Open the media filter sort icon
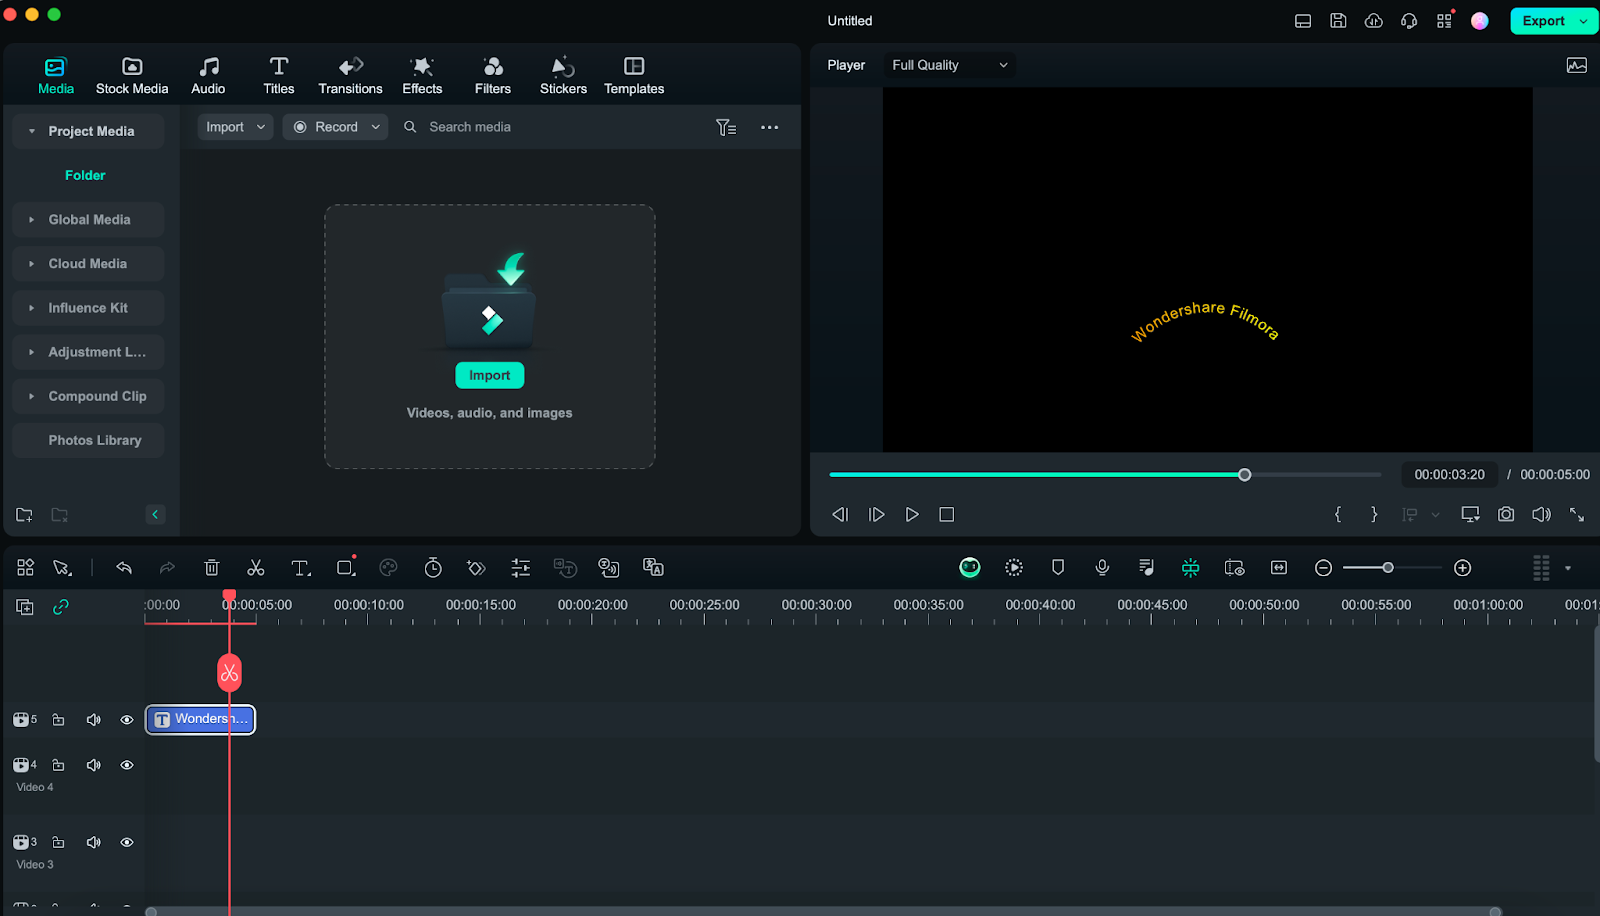Viewport: 1600px width, 916px height. pos(726,127)
